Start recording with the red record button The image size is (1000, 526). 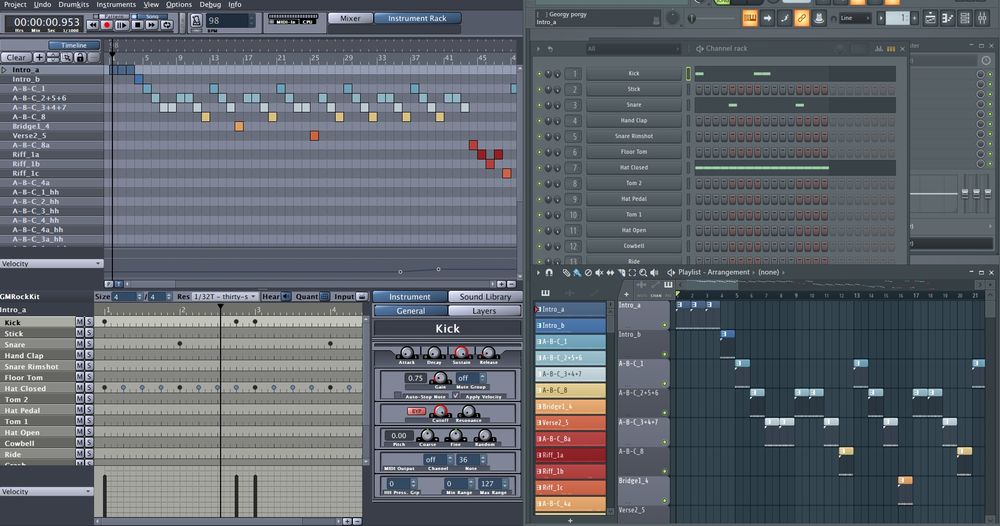(107, 25)
